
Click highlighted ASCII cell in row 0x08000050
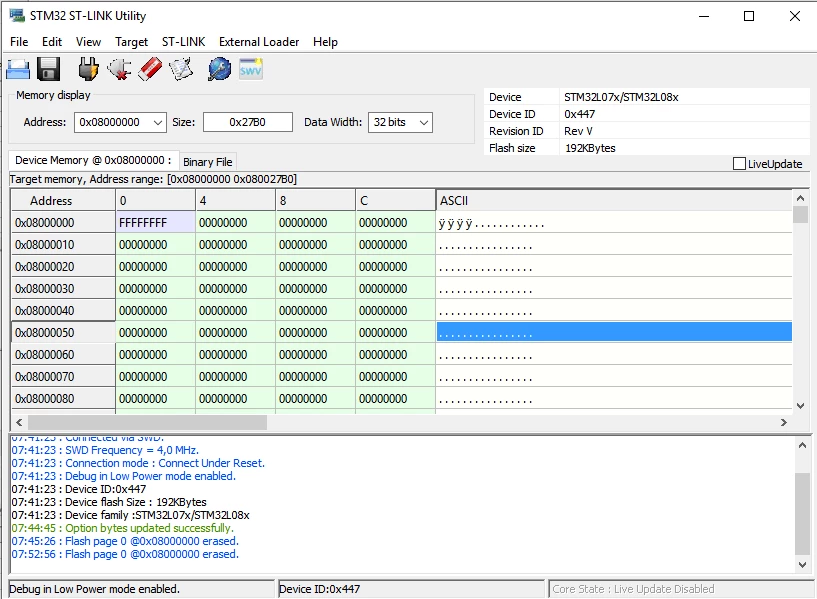click(x=614, y=332)
